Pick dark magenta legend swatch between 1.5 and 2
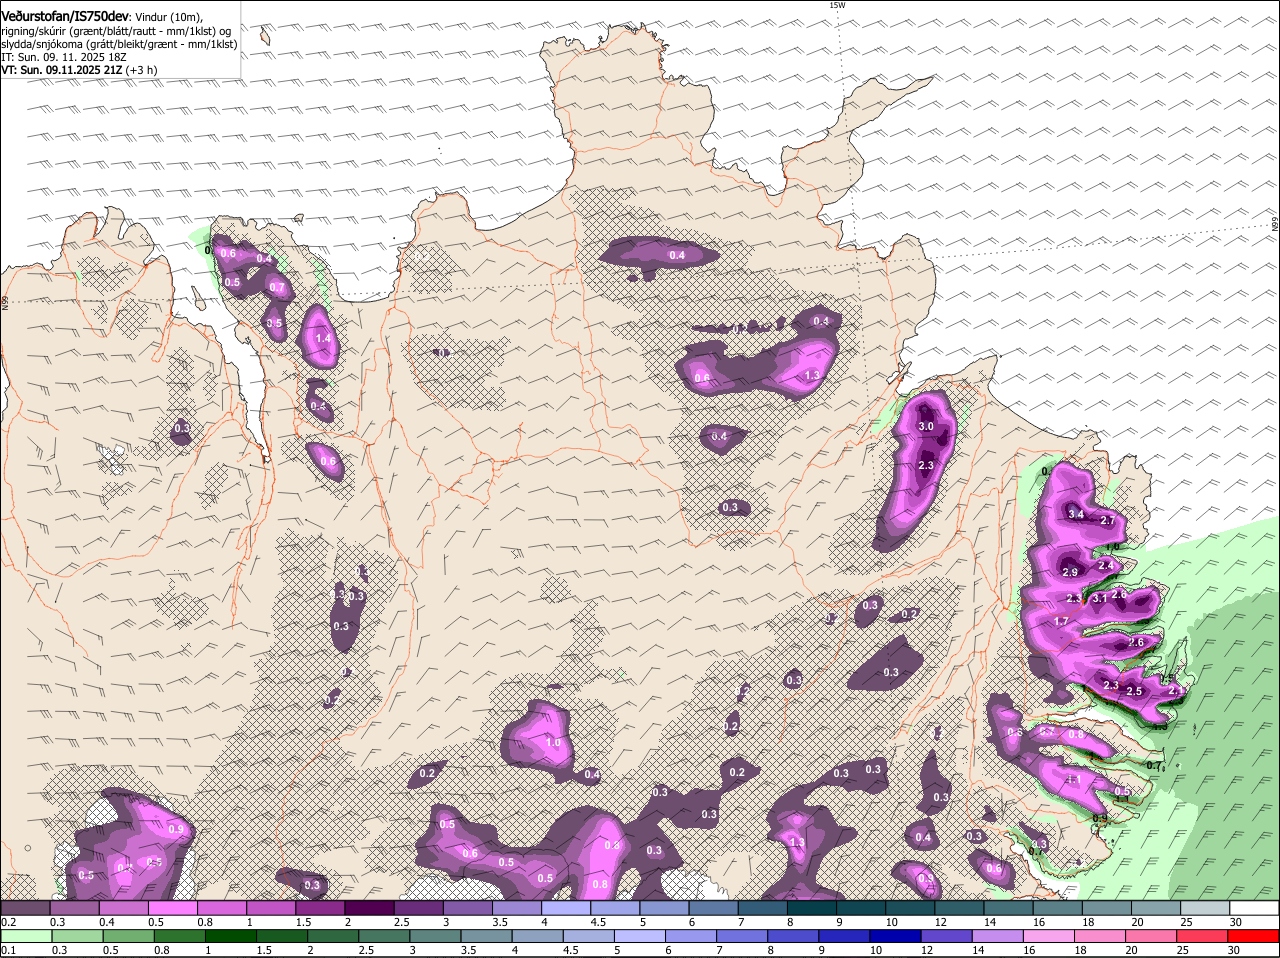The height and width of the screenshot is (958, 1280). 320,907
